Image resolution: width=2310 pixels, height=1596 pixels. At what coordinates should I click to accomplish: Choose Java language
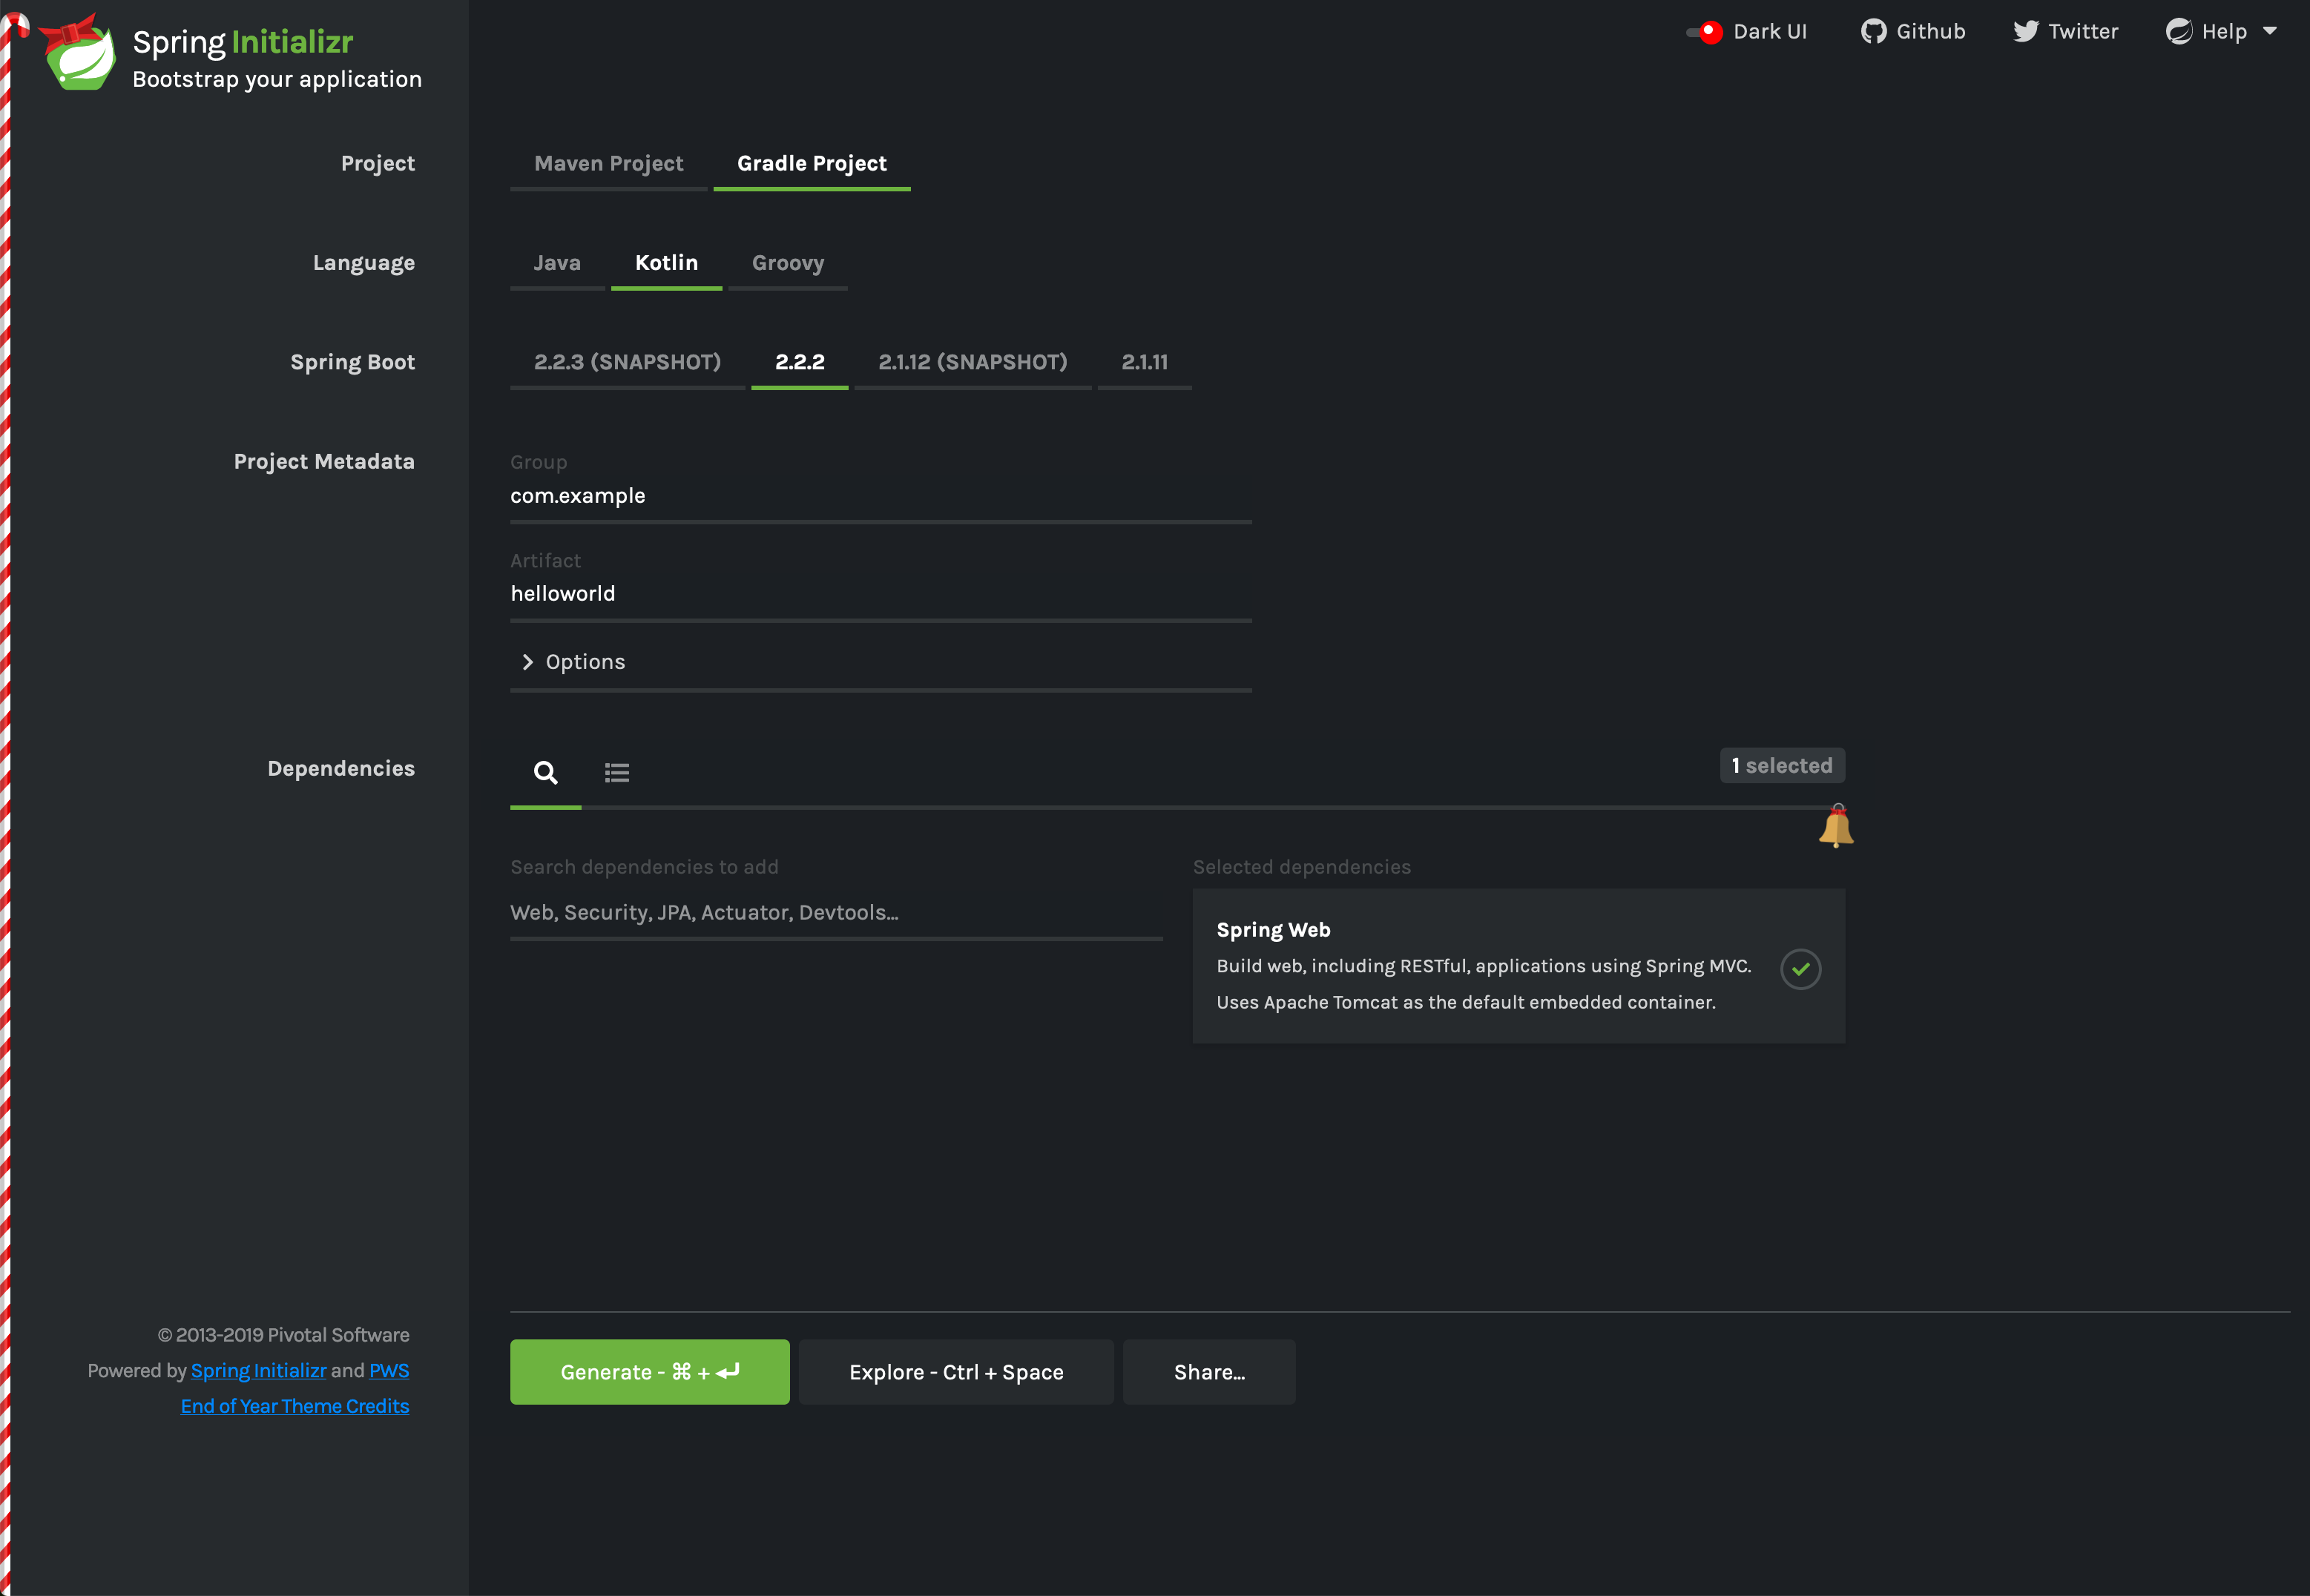click(557, 263)
